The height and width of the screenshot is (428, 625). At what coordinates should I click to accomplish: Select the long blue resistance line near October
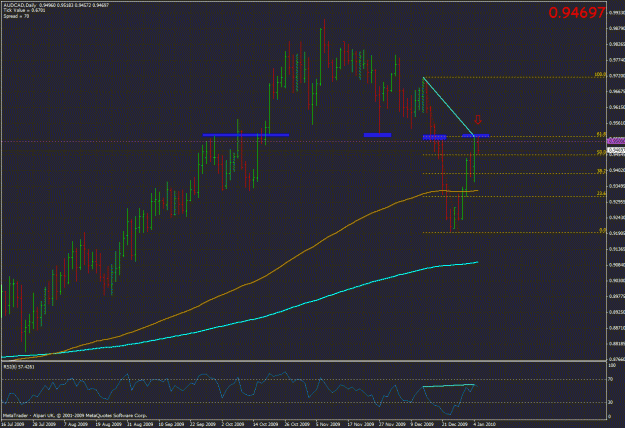[246, 135]
